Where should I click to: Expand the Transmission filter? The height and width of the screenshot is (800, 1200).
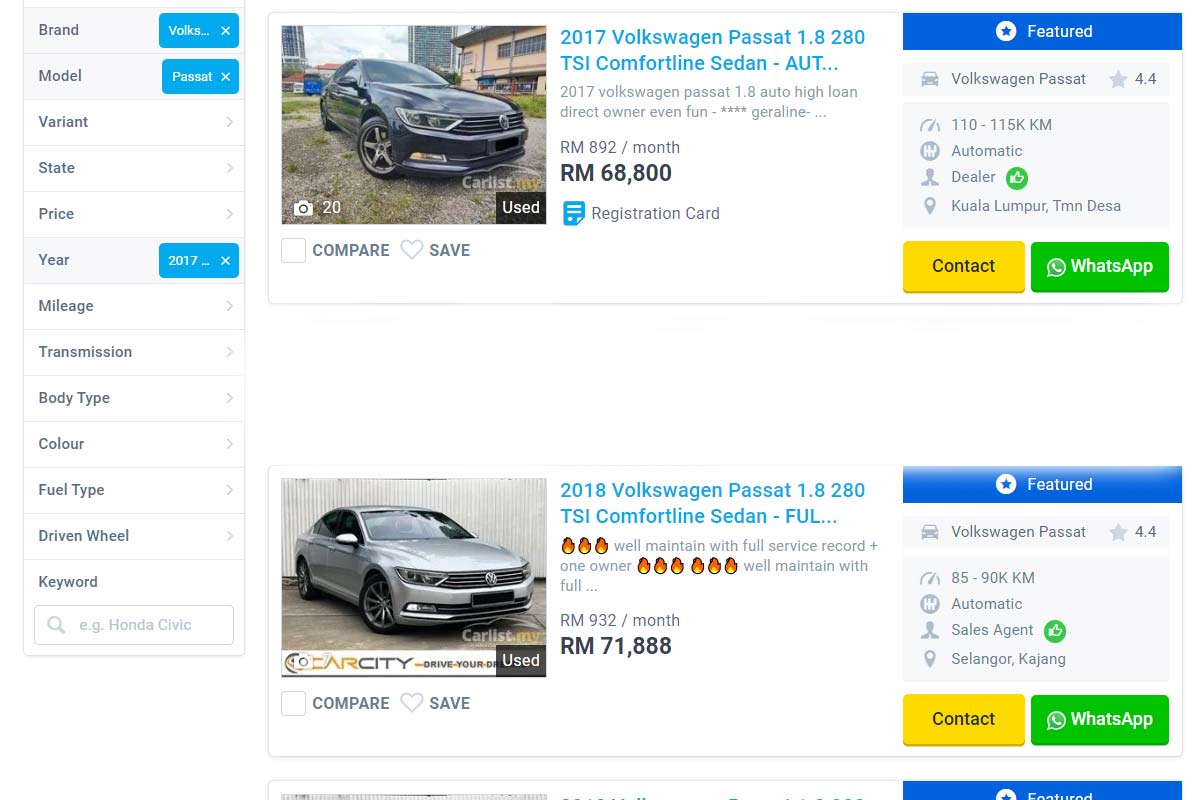pos(134,352)
